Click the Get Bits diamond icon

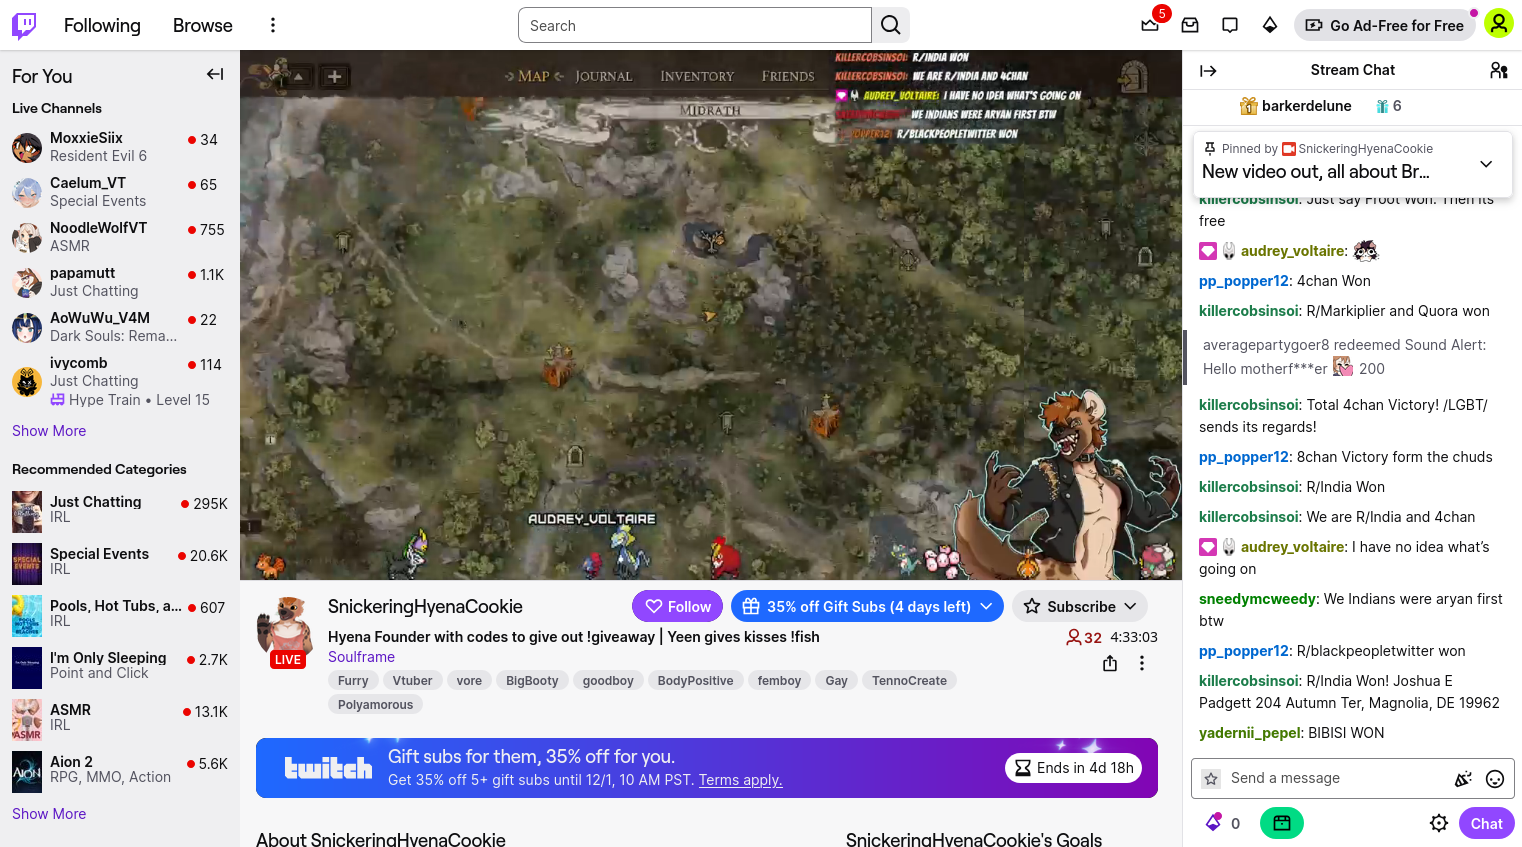1270,25
